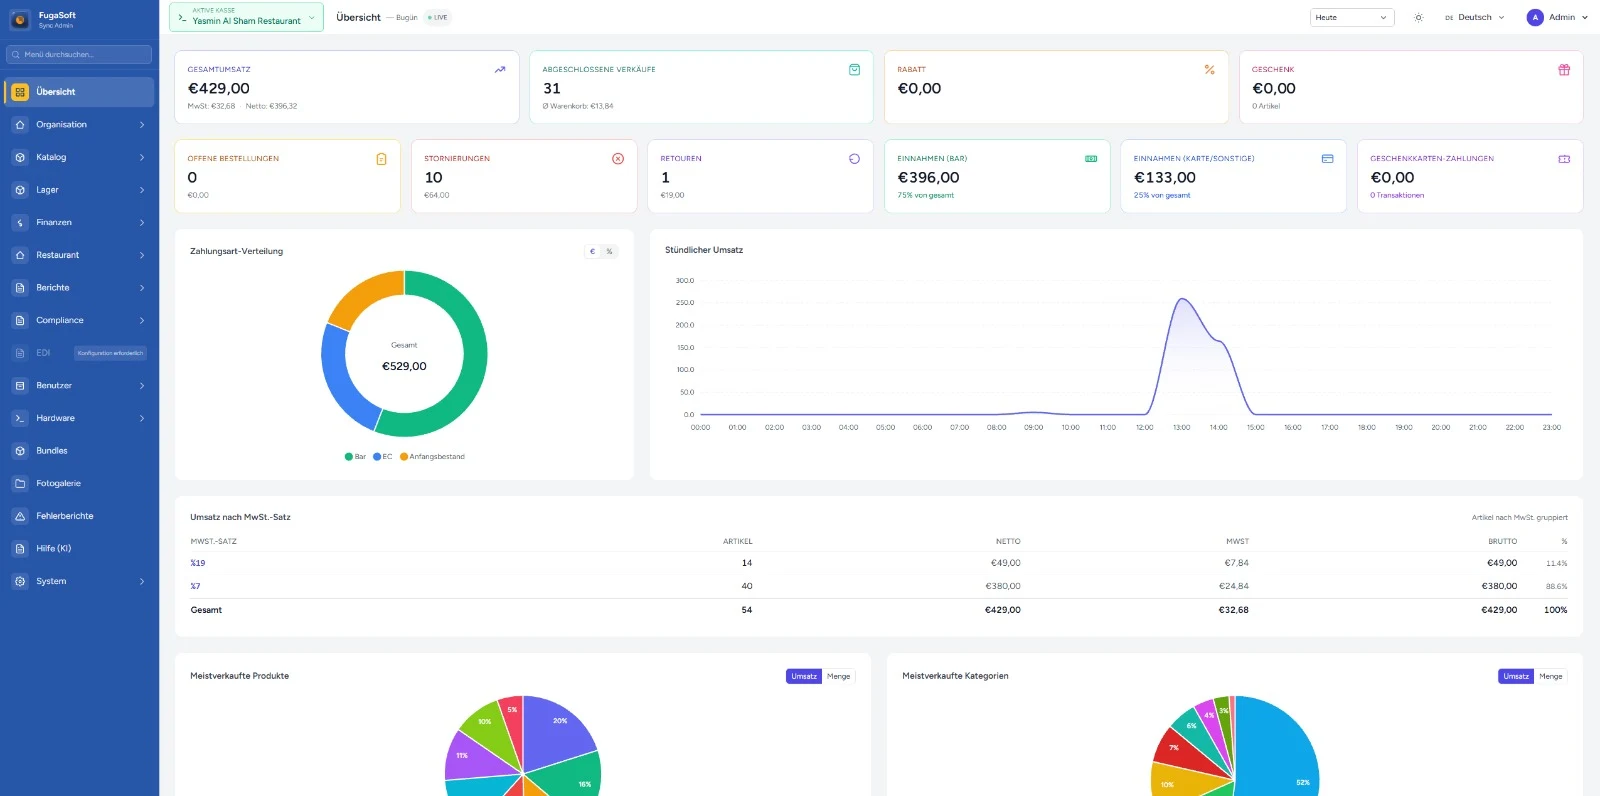Image resolution: width=1600 pixels, height=796 pixels.
Task: Click the Stündlicher Umsatz chart title
Action: [x=704, y=250]
